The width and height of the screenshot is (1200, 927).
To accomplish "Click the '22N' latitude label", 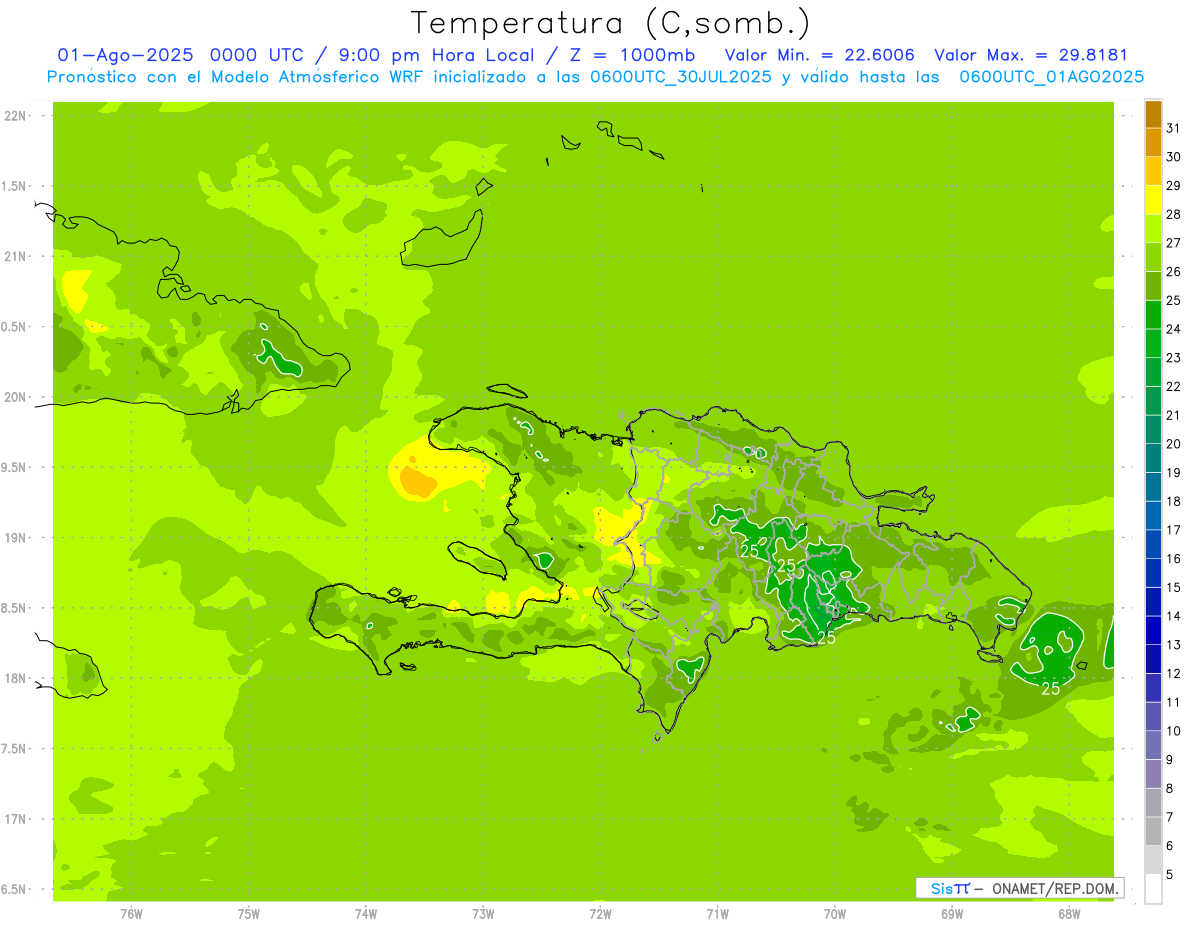I will click(16, 116).
